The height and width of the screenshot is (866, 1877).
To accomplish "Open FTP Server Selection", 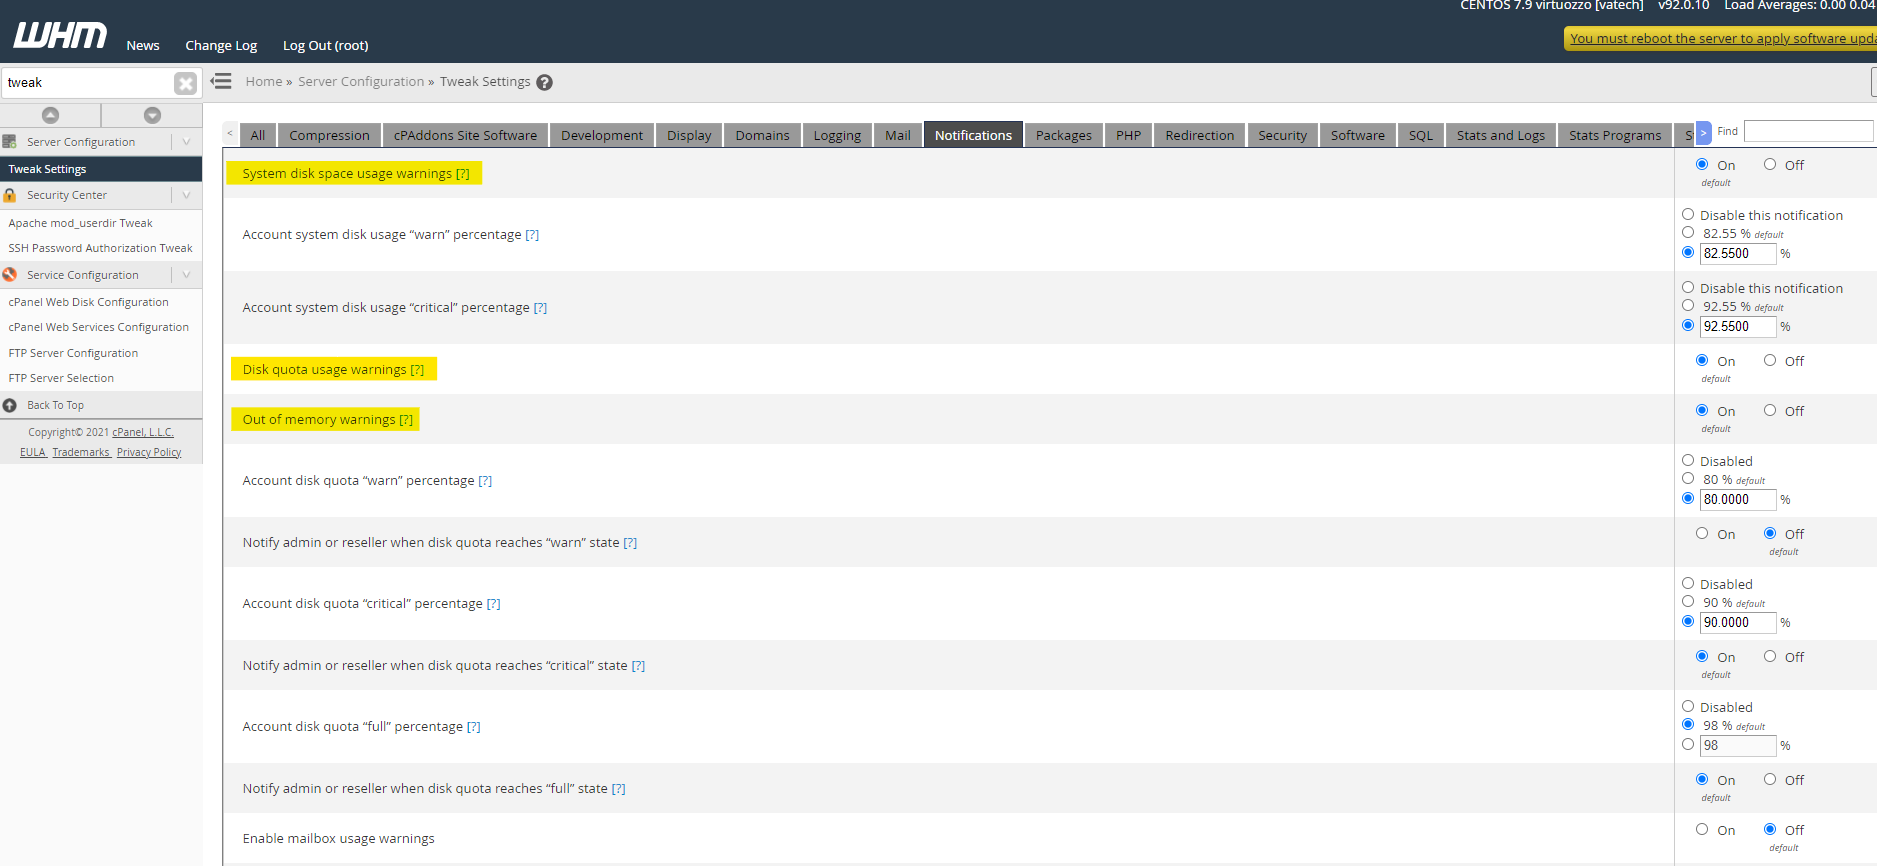I will 61,378.
